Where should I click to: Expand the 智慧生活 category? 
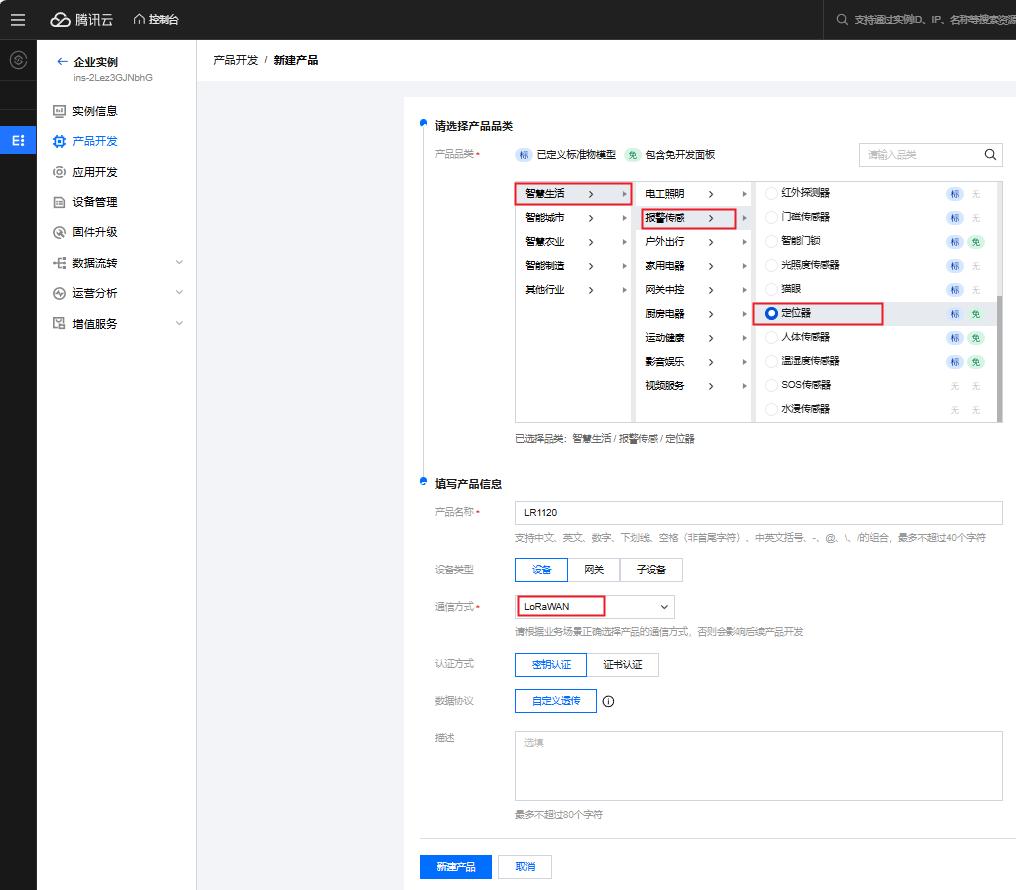[x=573, y=194]
